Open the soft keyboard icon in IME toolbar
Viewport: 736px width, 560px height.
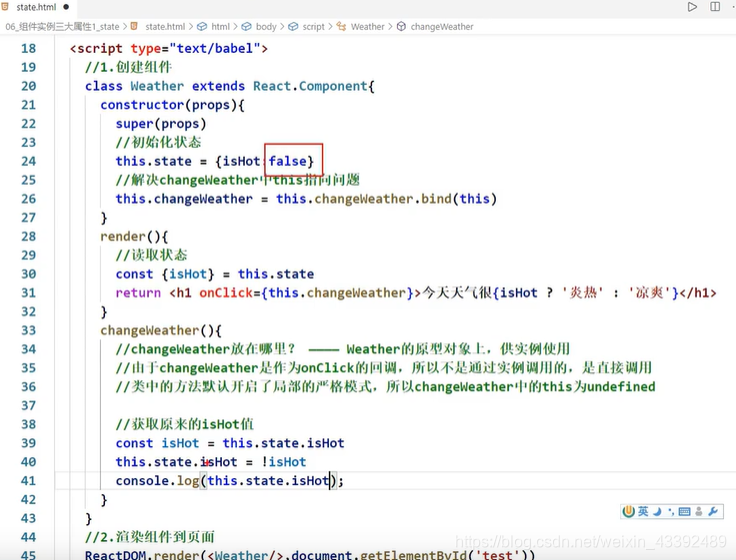coord(684,511)
